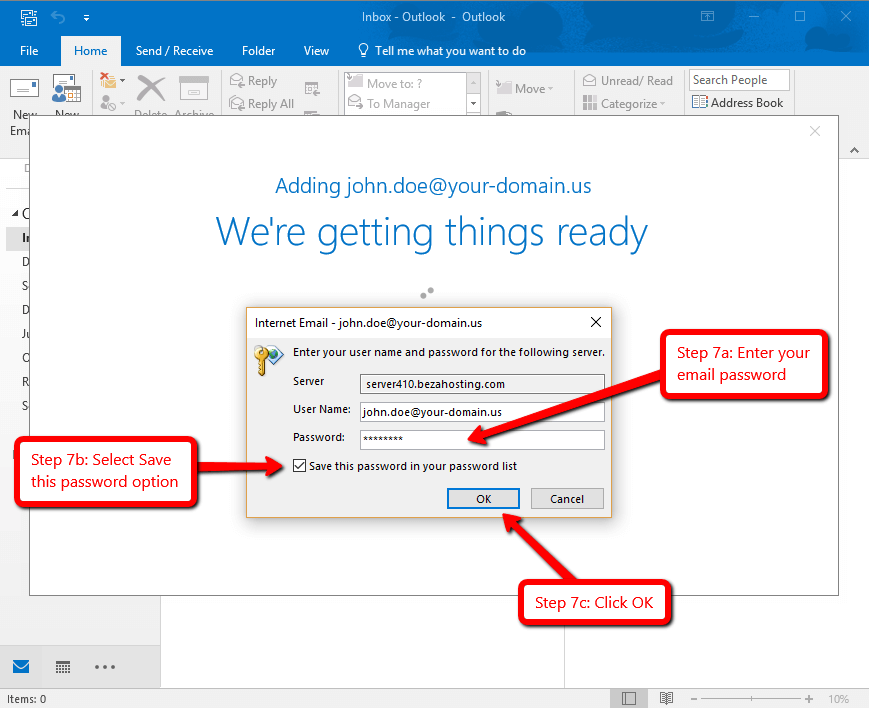
Task: Click the Reply button in the ribbon
Action: [x=253, y=81]
